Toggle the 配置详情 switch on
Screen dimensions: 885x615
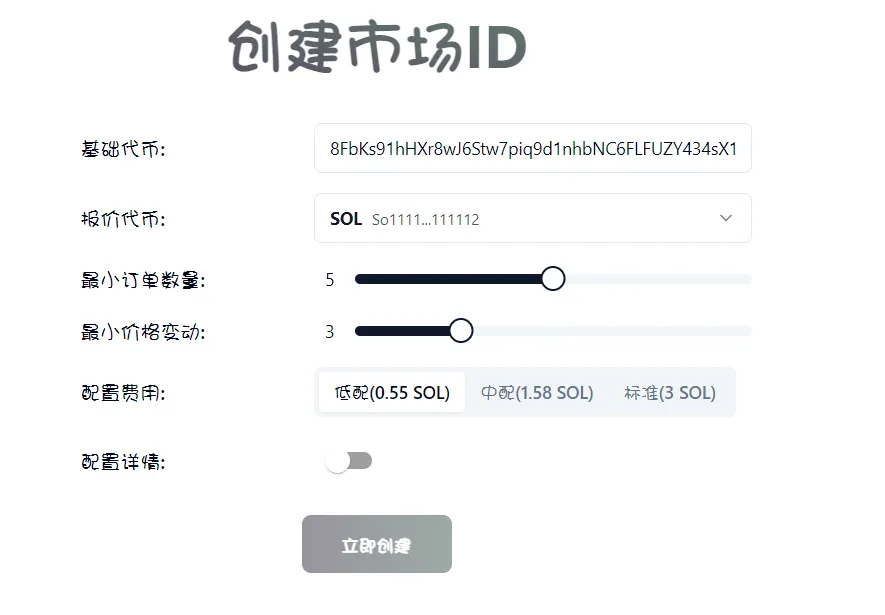tap(348, 461)
